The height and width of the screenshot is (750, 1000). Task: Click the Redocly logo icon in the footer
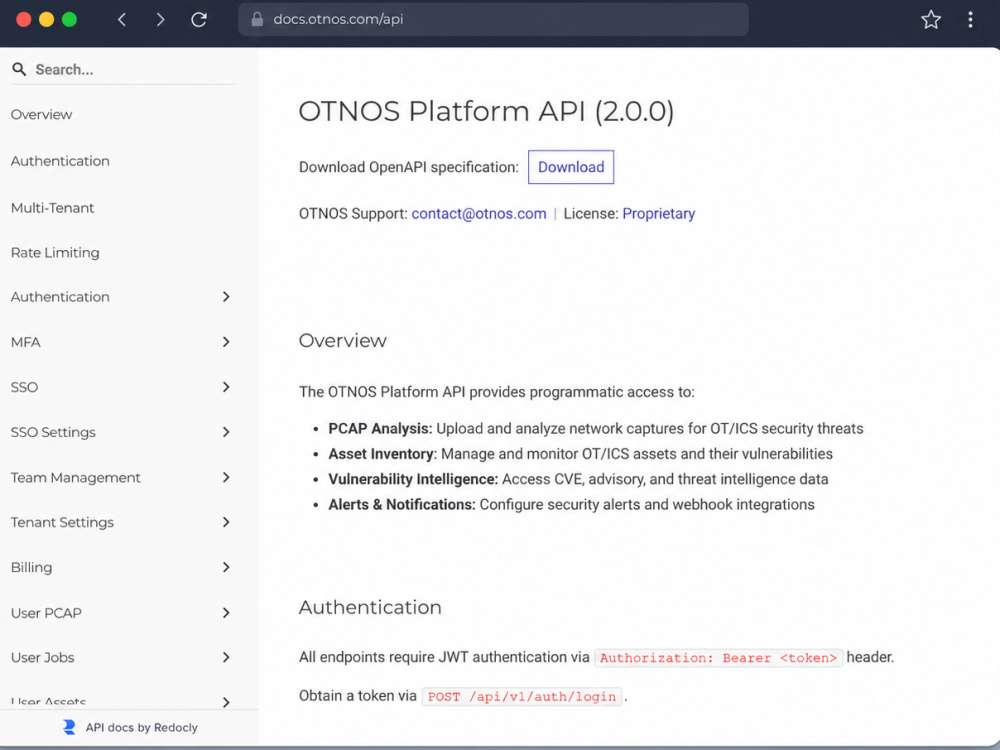tap(69, 727)
